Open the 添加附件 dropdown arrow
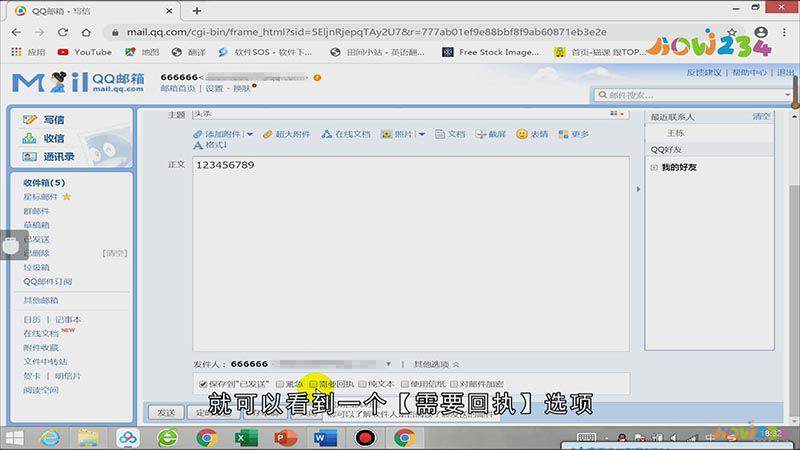This screenshot has height=450, width=800. pos(249,135)
